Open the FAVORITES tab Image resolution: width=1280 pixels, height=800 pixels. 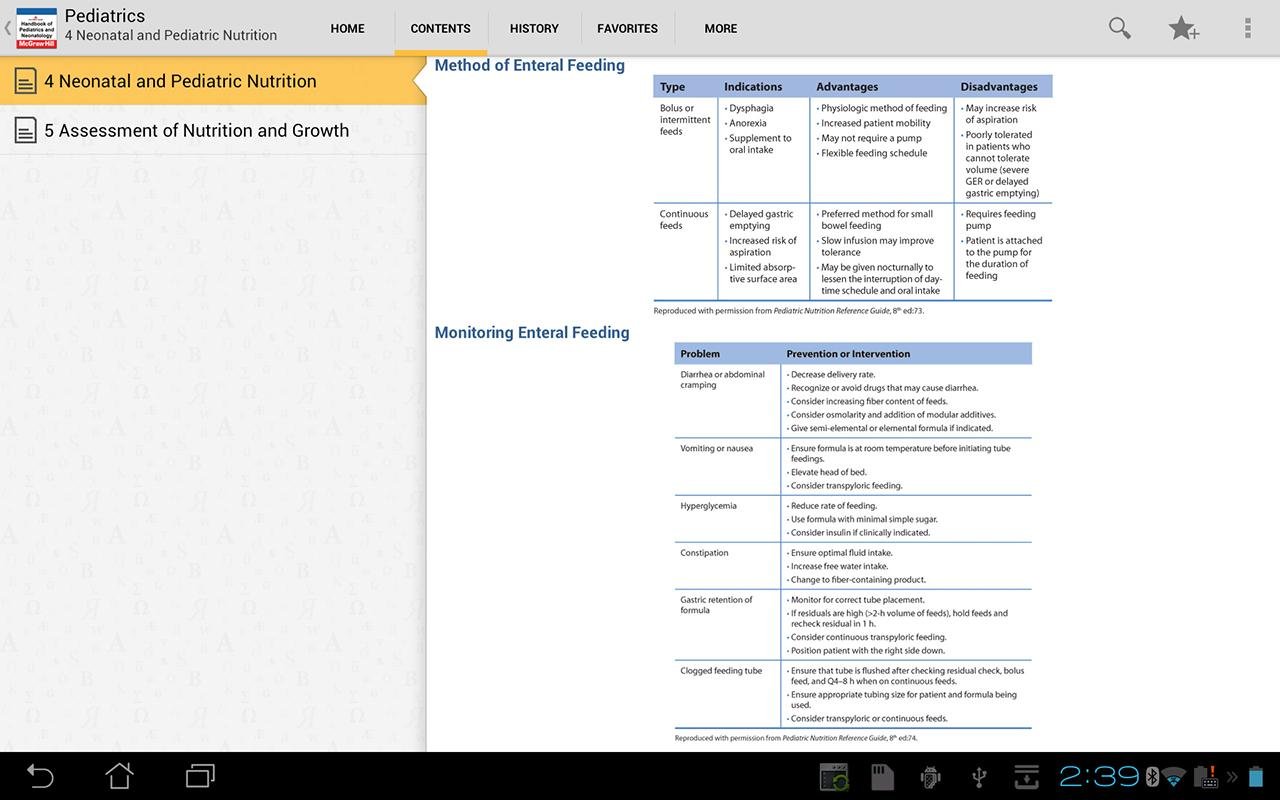[x=627, y=28]
